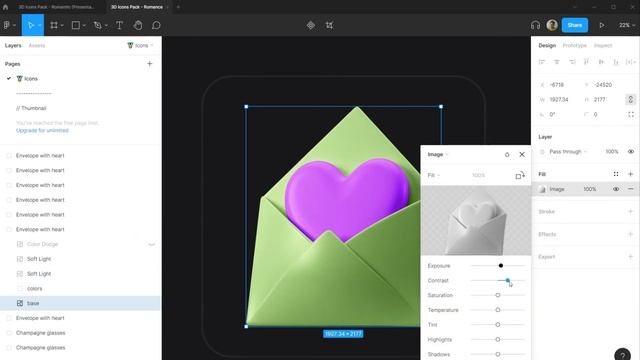The image size is (640, 360).
Task: Align vertical centers icon
Action: point(601,62)
